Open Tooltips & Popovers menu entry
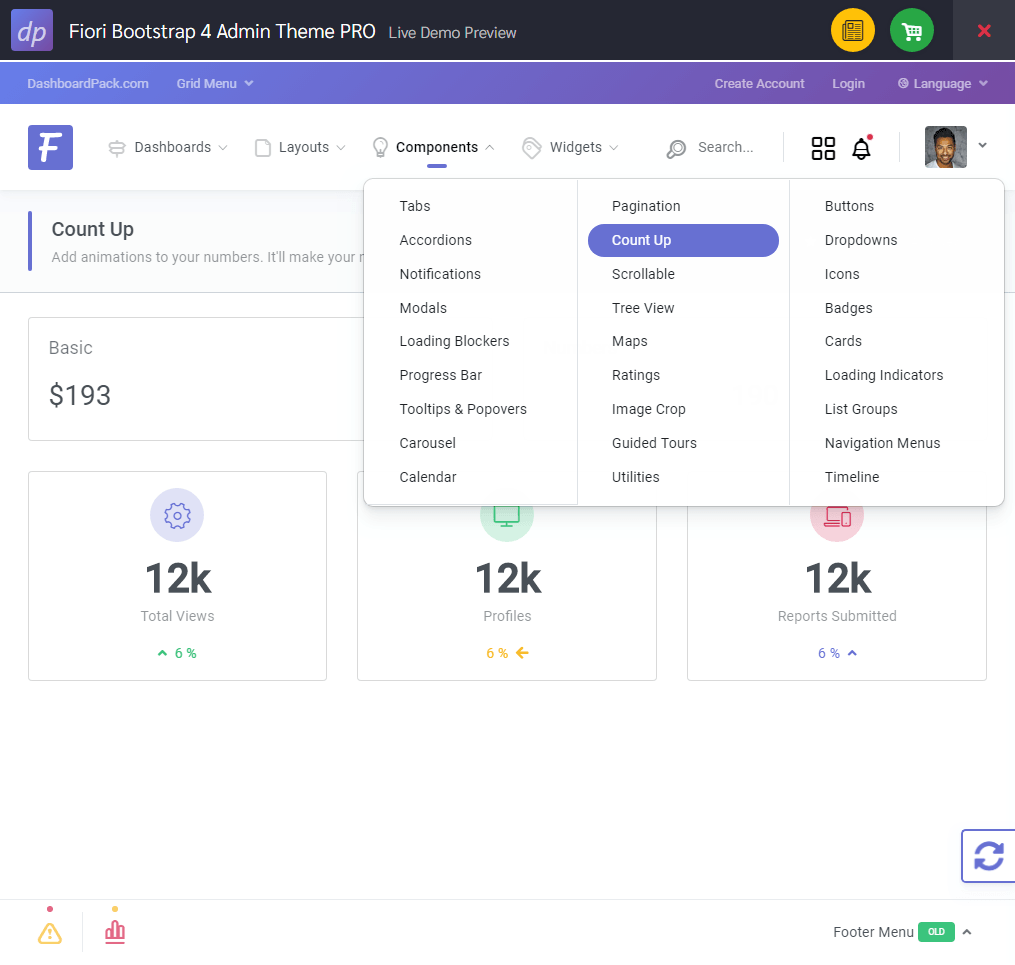 click(462, 409)
